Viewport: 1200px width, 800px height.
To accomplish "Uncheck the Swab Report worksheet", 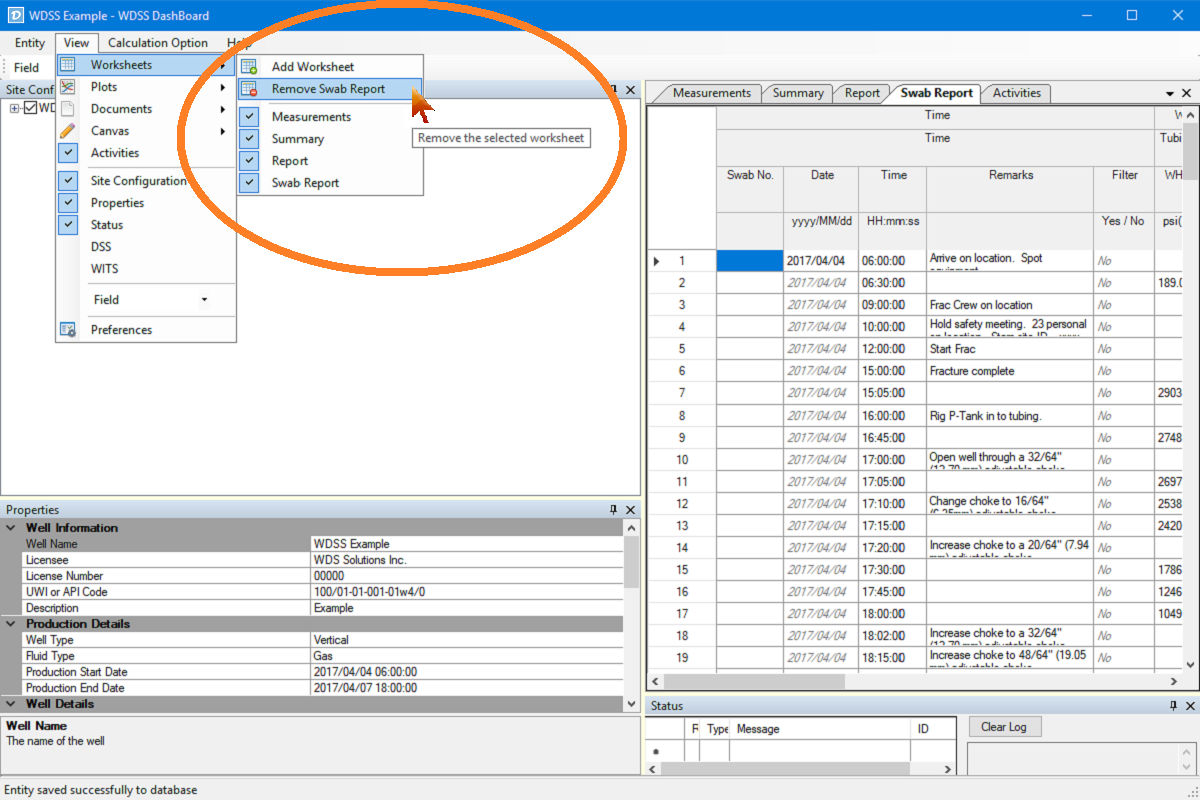I will click(249, 183).
